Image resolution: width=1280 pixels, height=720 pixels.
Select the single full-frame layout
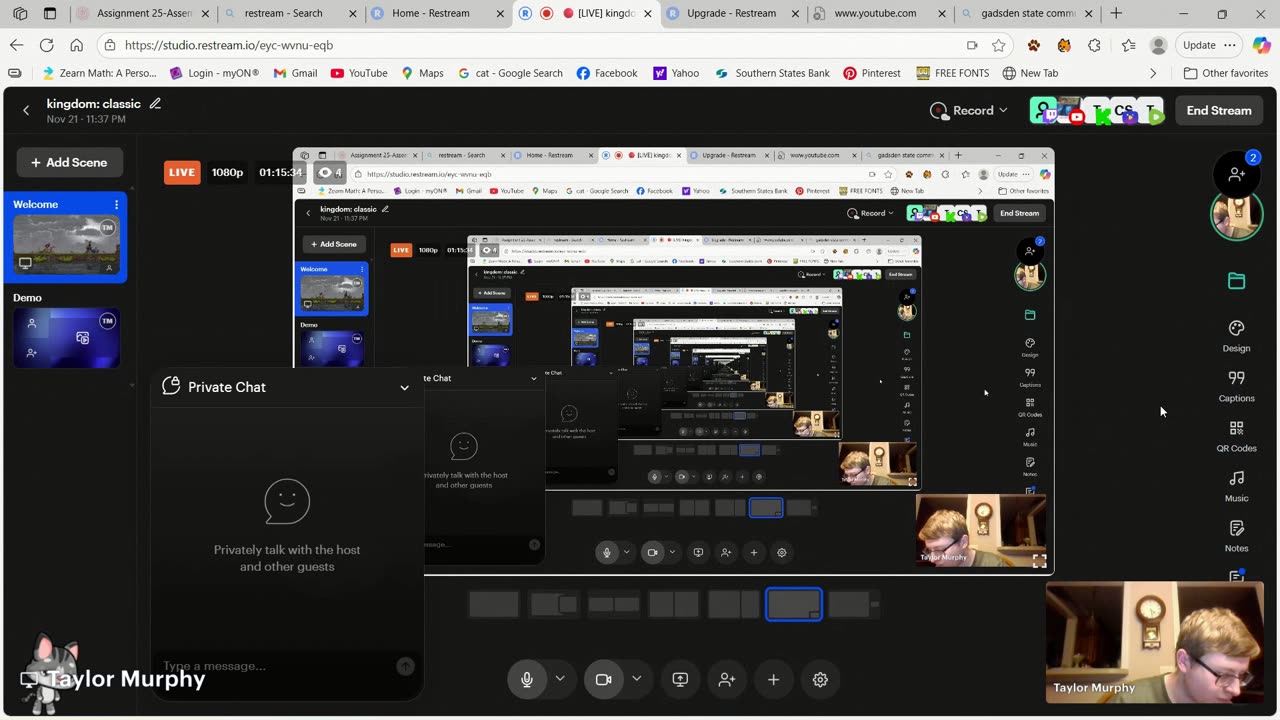coord(494,604)
